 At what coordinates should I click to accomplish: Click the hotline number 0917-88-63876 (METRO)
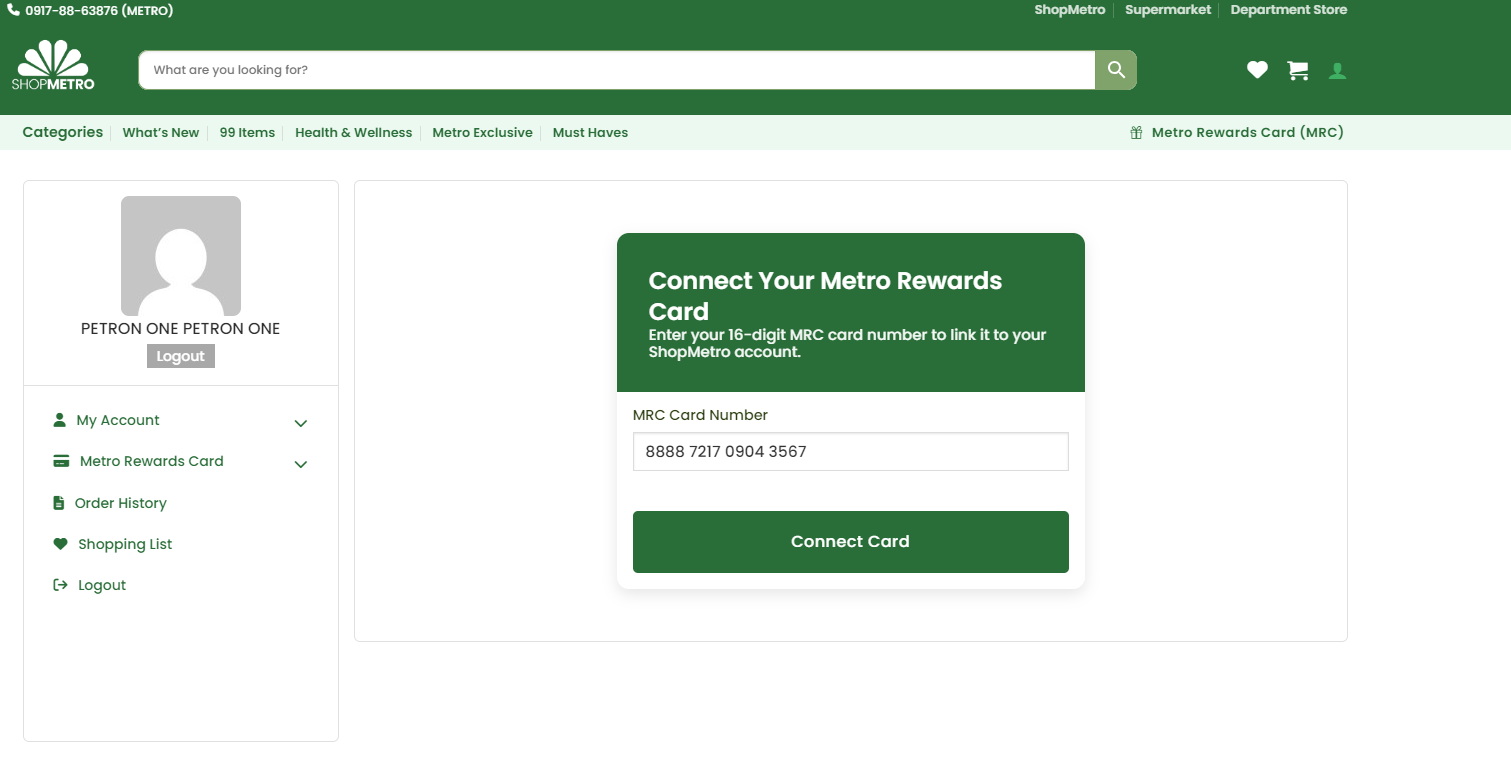[x=99, y=10]
